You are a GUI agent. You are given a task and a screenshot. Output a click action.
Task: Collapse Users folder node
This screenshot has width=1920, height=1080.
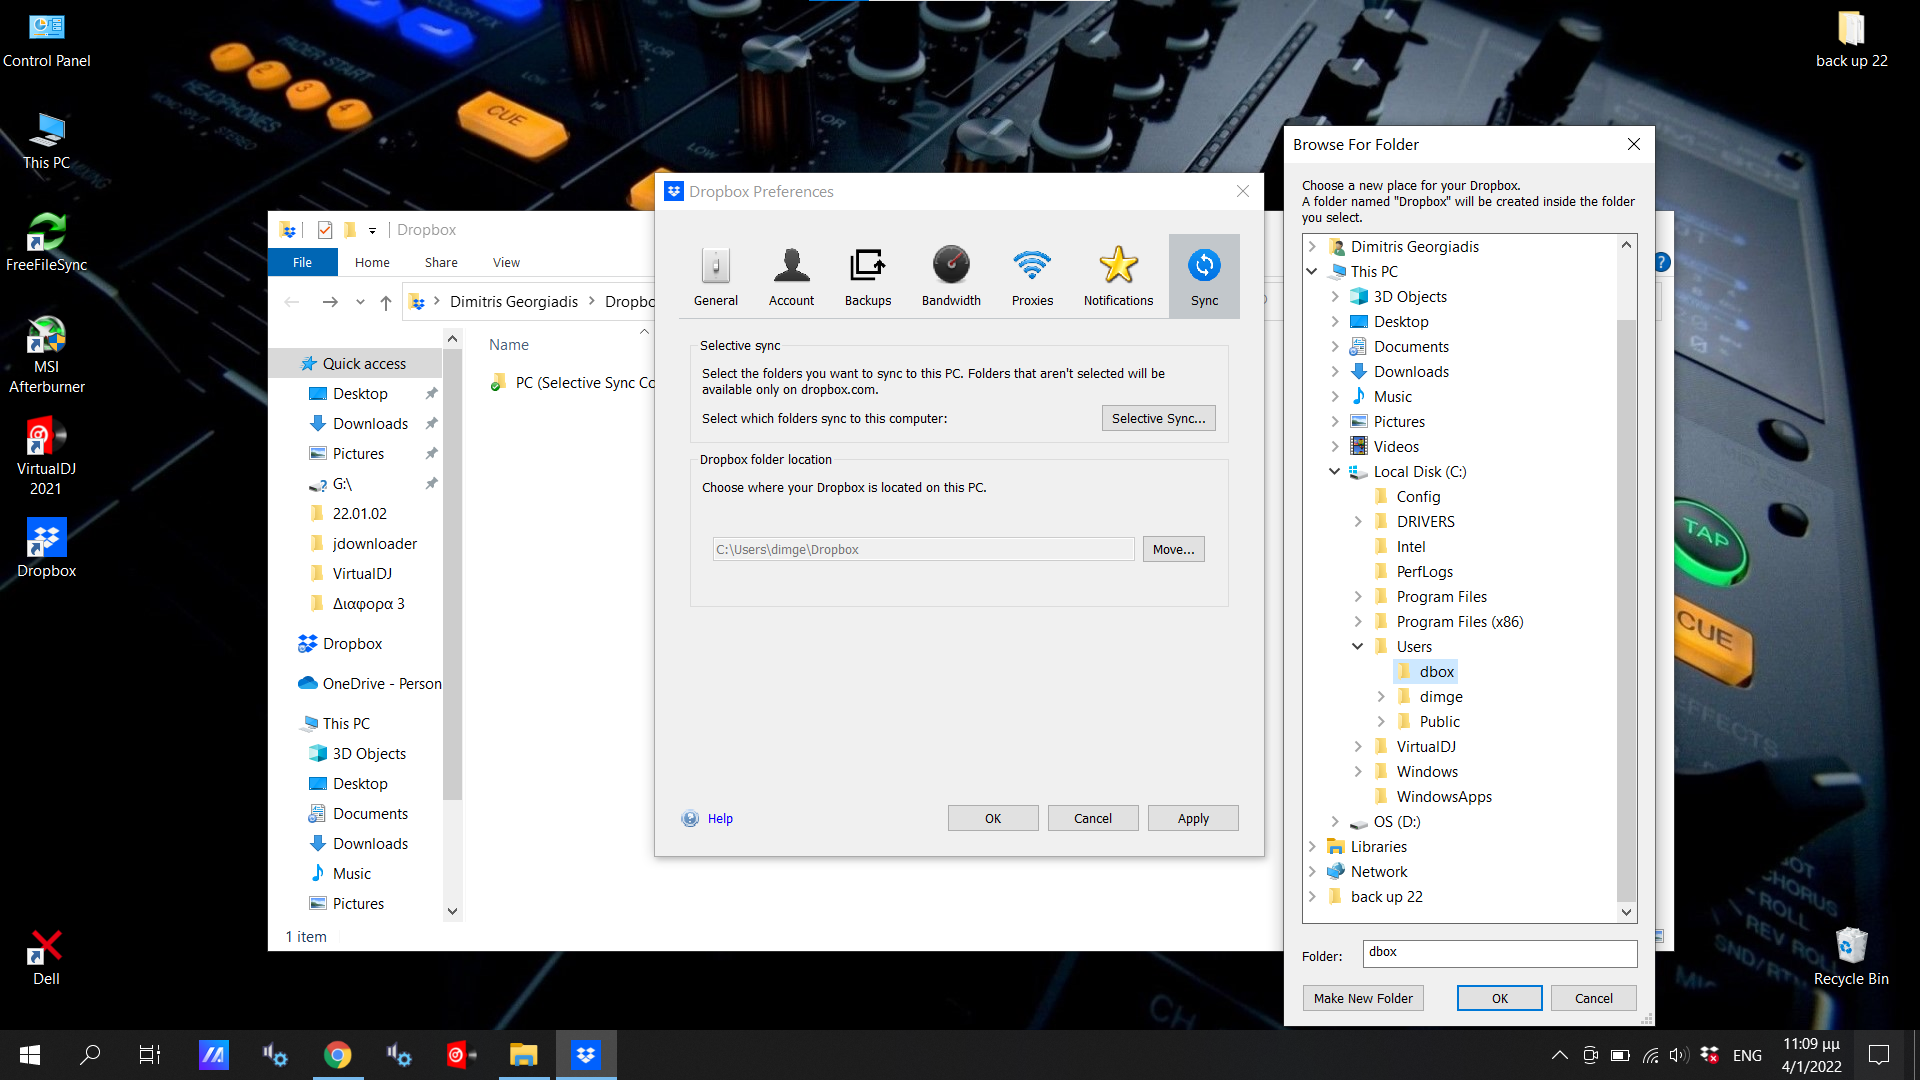coord(1357,646)
